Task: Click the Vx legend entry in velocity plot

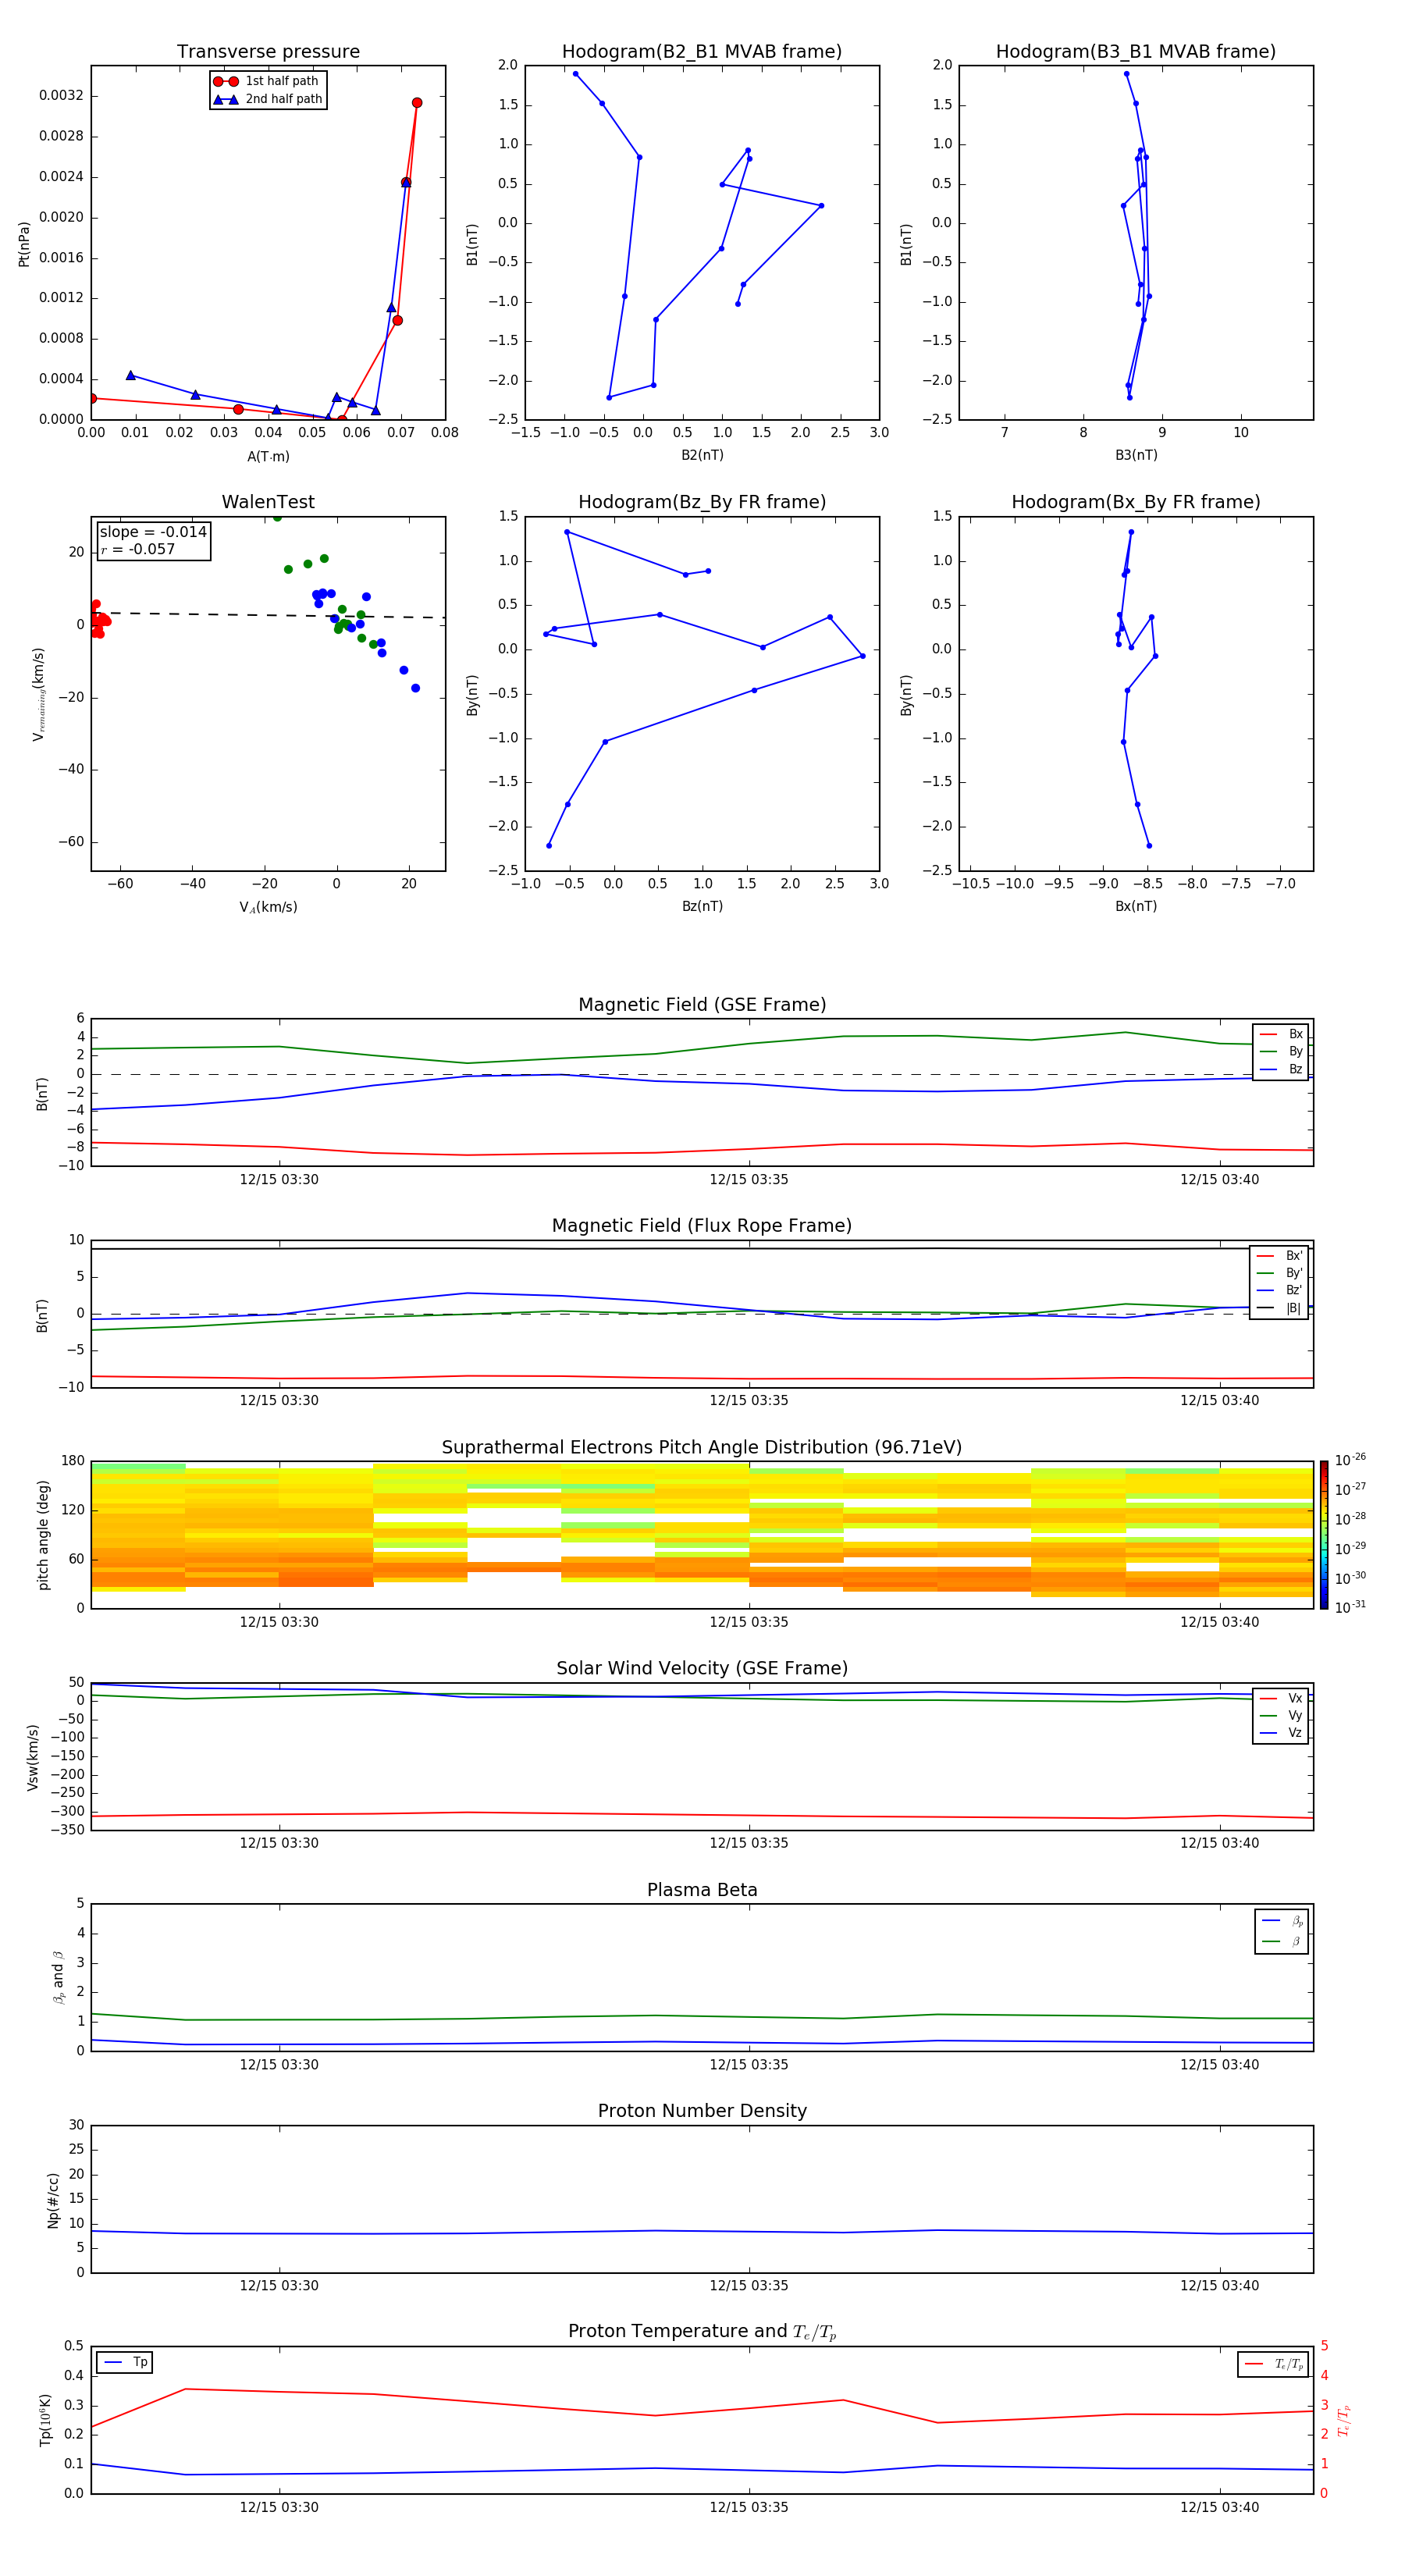Action: coord(1281,1698)
